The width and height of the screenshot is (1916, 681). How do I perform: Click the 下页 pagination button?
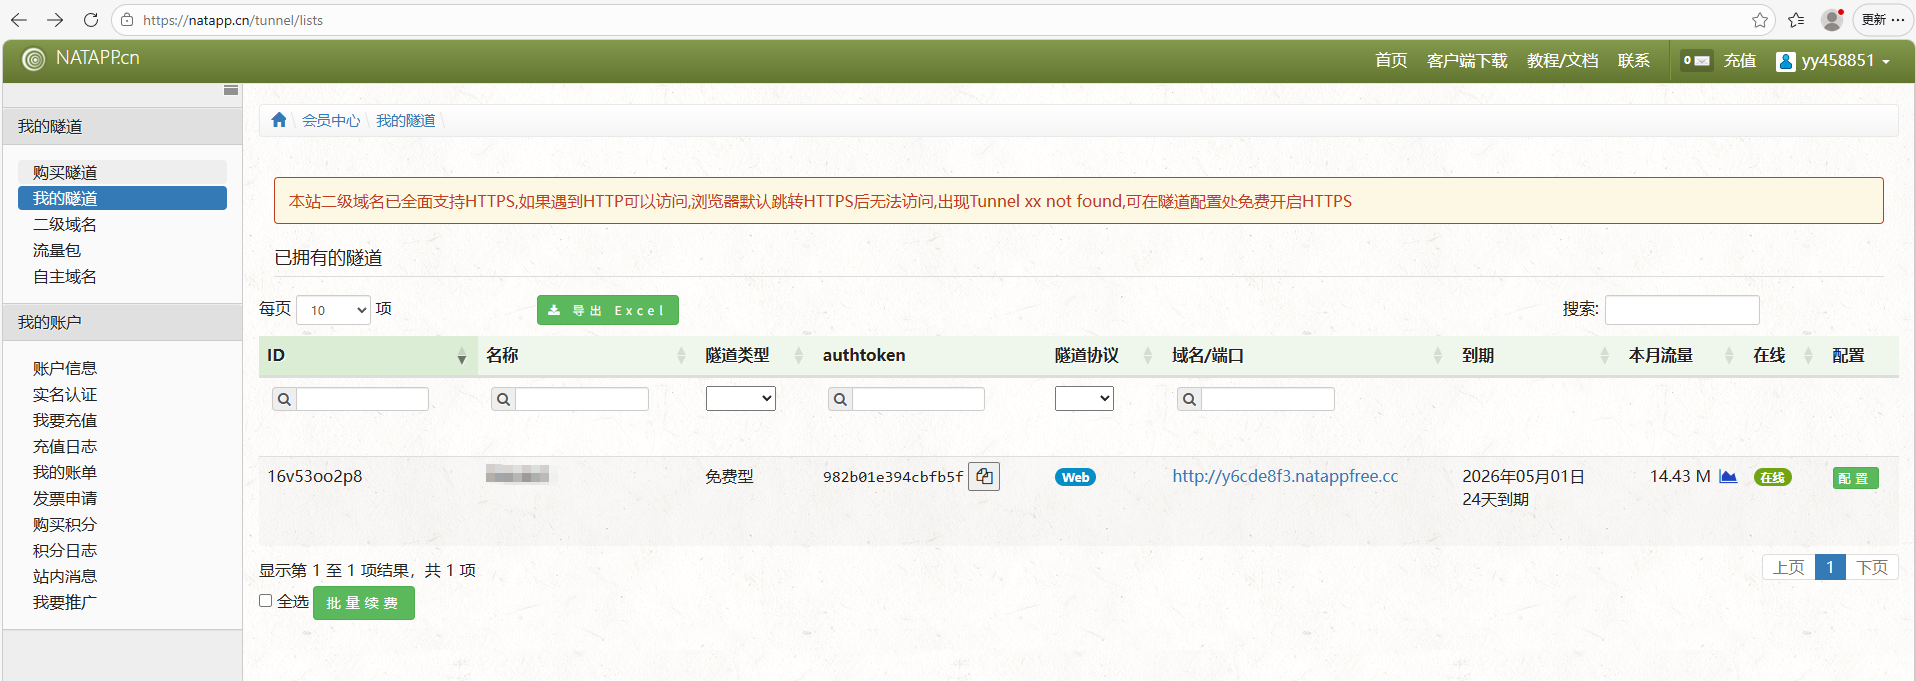(x=1872, y=567)
